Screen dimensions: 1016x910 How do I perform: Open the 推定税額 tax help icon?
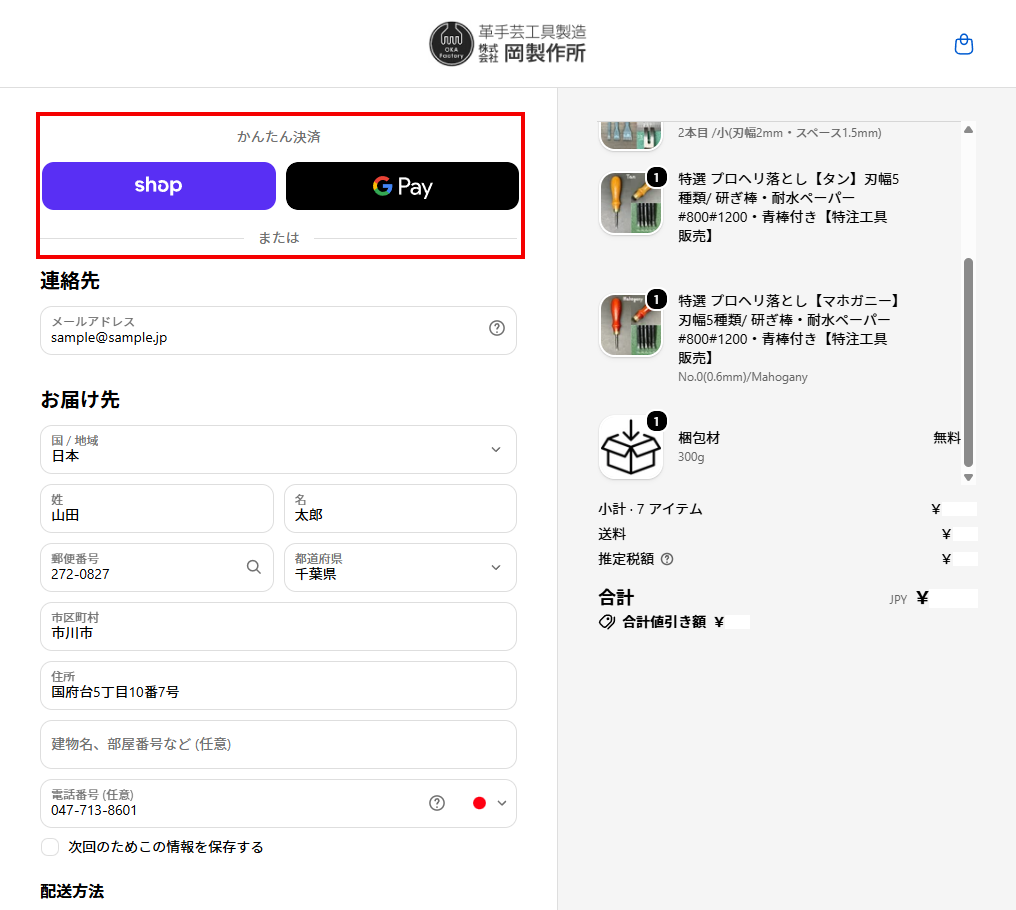(667, 559)
